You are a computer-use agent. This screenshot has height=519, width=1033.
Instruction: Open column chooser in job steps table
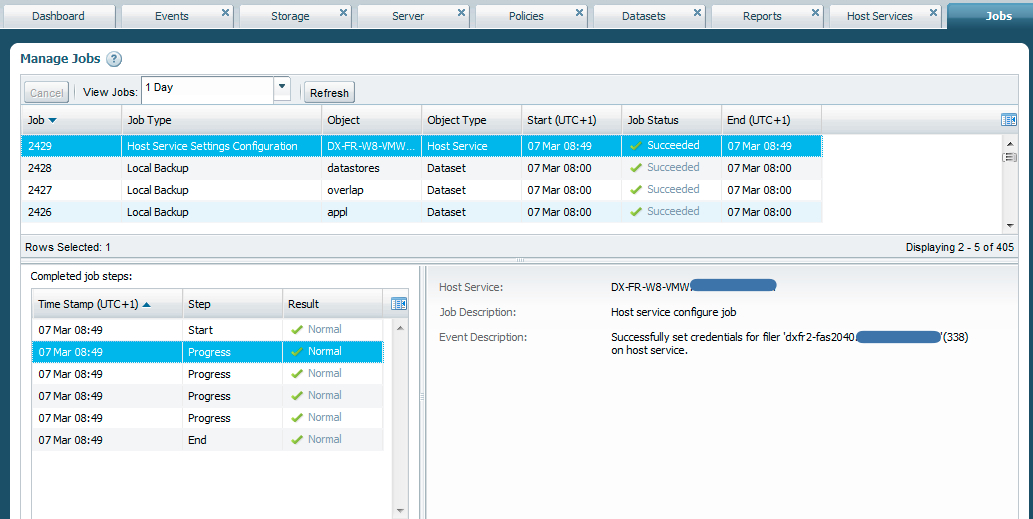399,304
